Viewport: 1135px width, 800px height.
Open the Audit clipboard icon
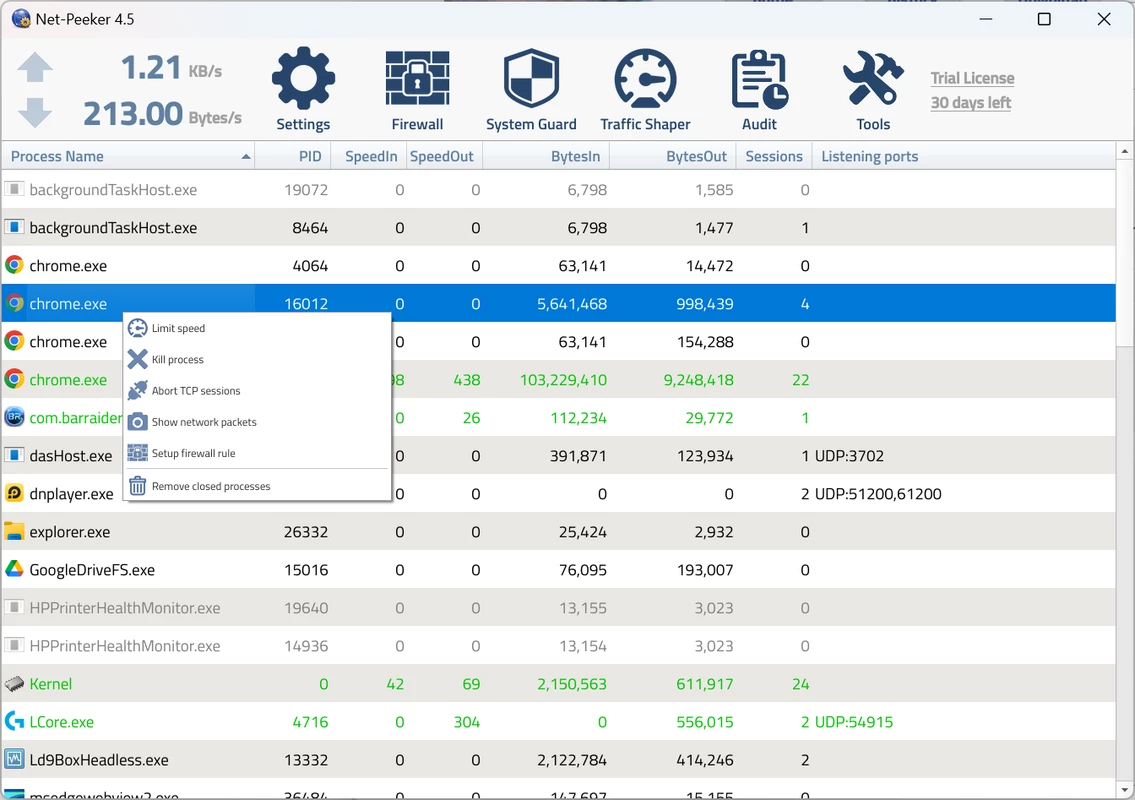(759, 79)
